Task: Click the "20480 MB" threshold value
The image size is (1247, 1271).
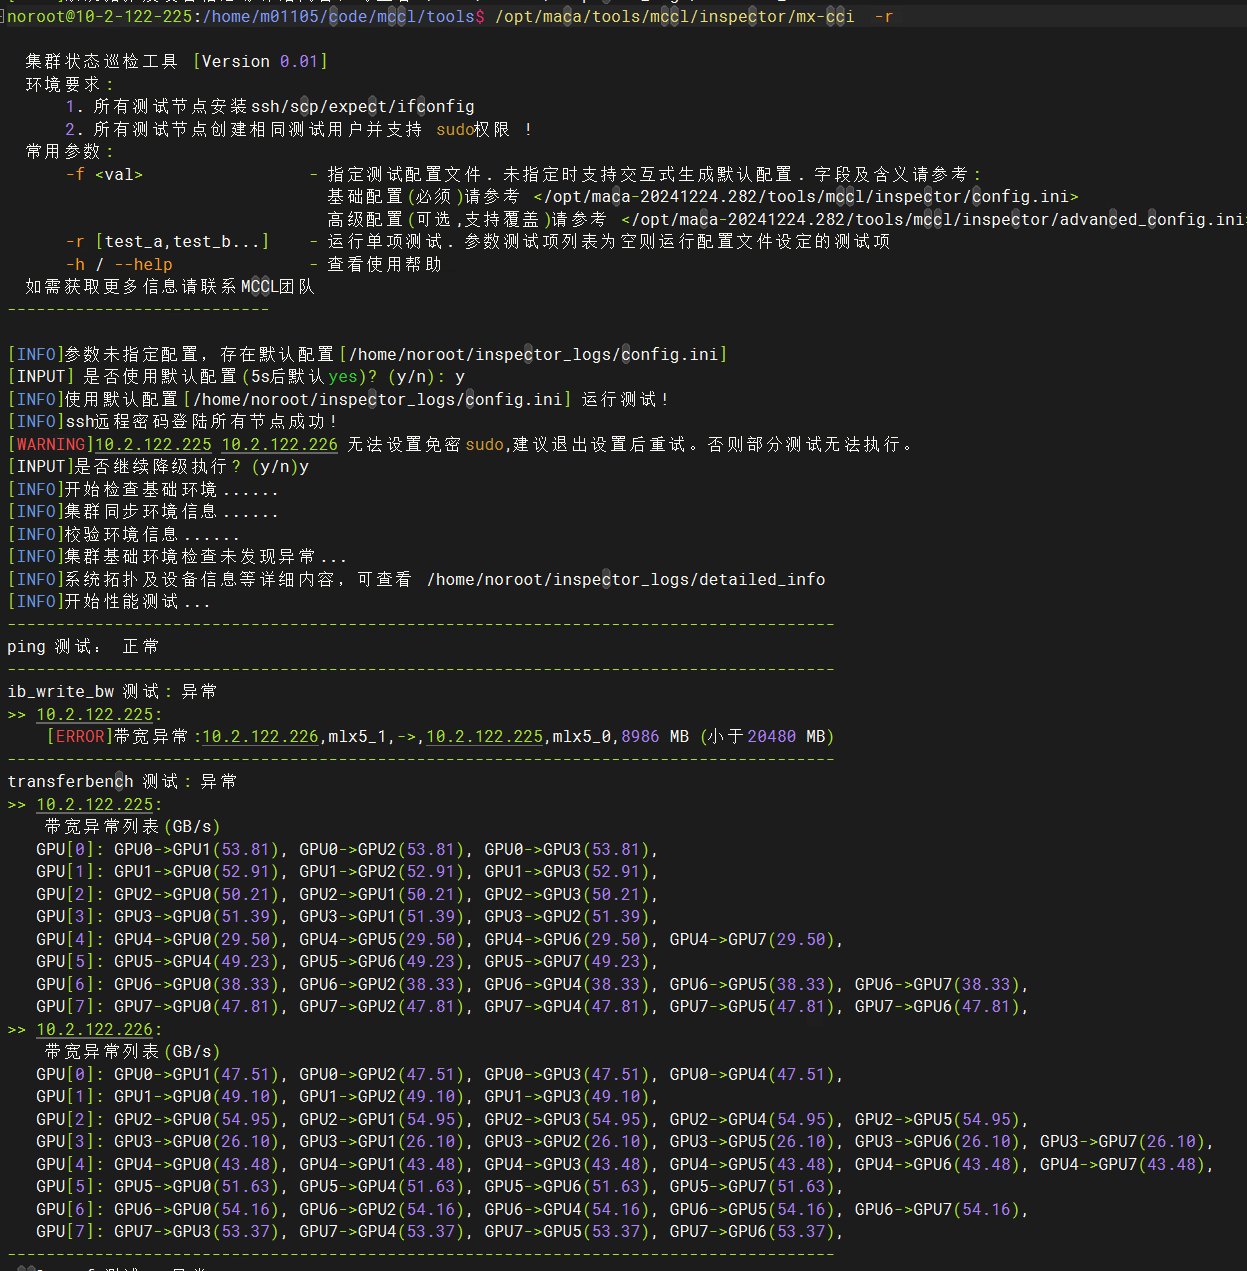Action: pyautogui.click(x=786, y=736)
